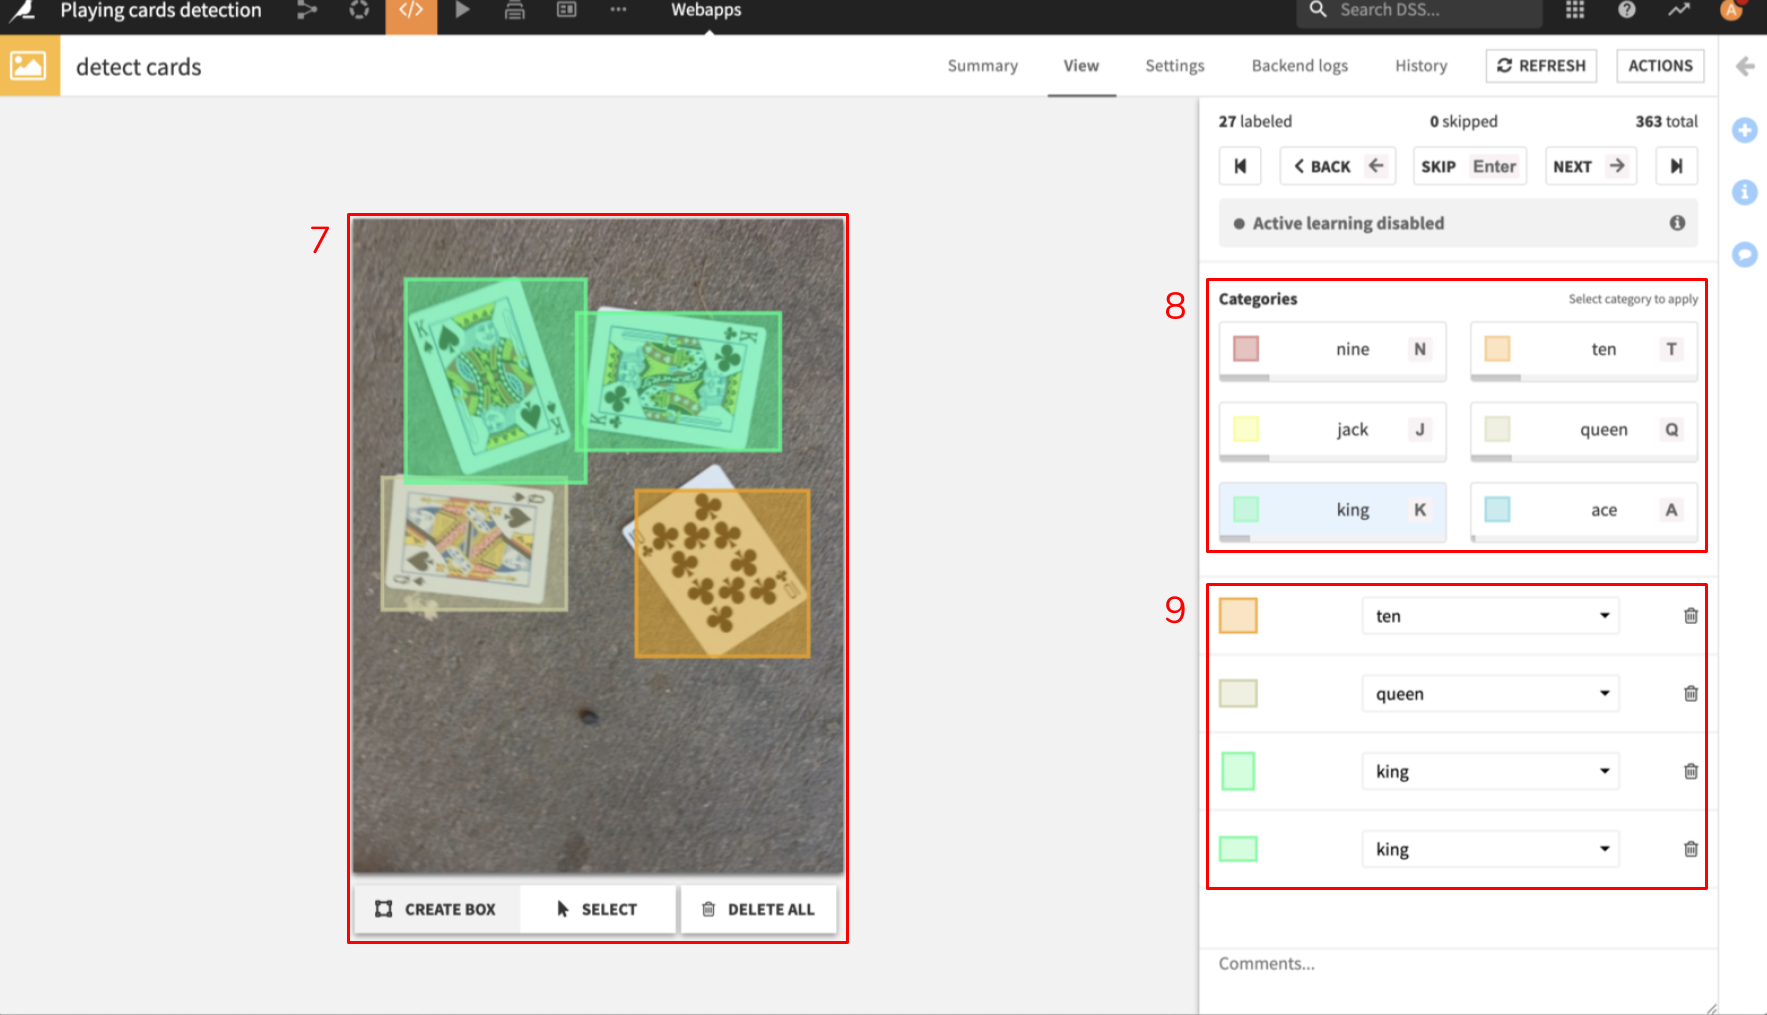1767x1015 pixels.
Task: Activate the Select tool
Action: pyautogui.click(x=598, y=909)
